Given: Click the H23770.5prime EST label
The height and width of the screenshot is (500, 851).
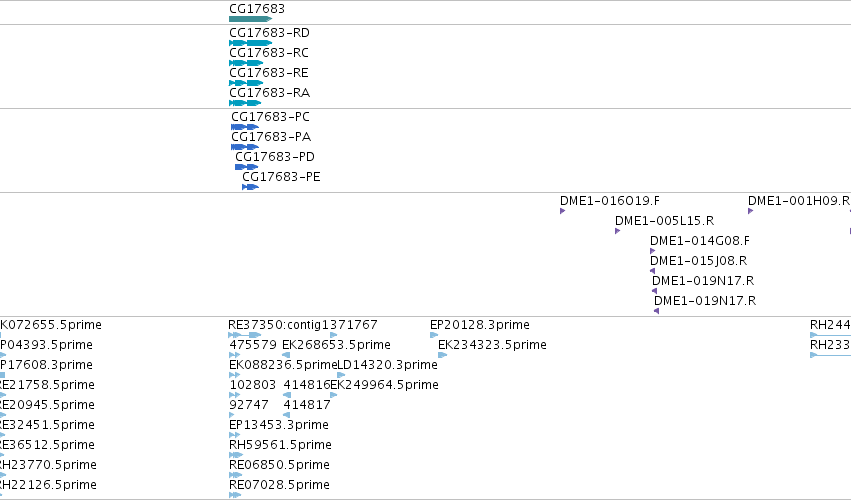Looking at the screenshot, I should click(48, 465).
